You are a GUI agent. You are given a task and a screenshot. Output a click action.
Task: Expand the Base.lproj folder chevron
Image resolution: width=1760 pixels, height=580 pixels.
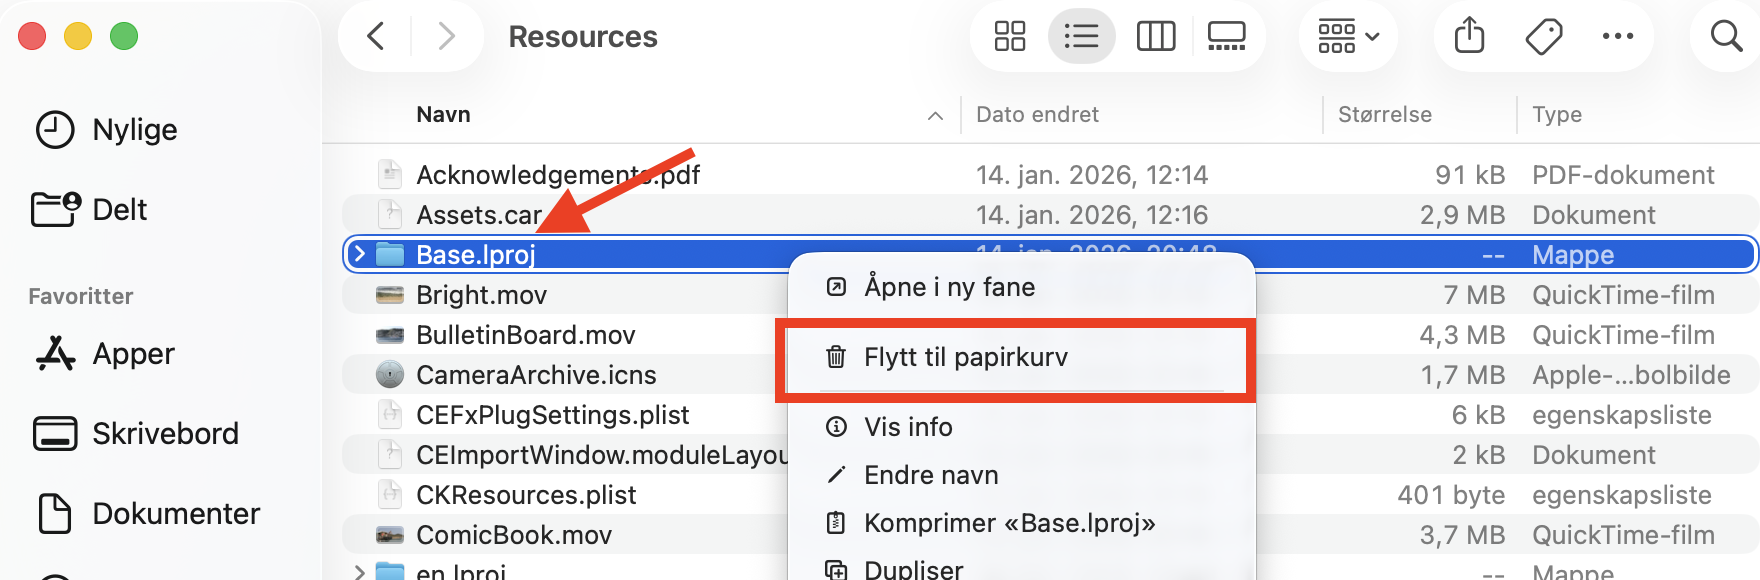click(360, 254)
